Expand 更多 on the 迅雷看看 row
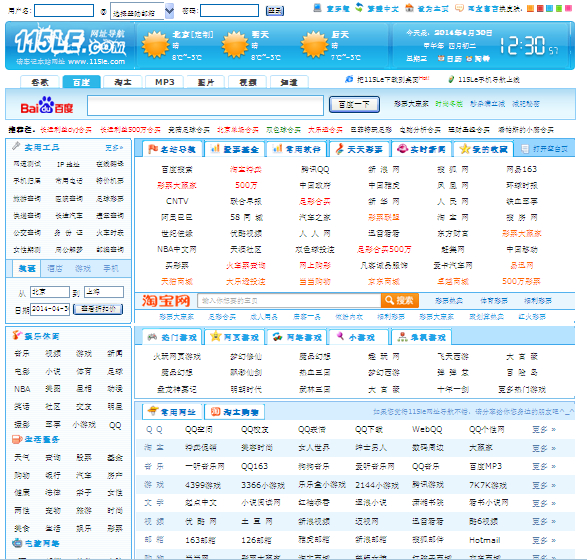Screen dimensions: 587x560 [544, 521]
